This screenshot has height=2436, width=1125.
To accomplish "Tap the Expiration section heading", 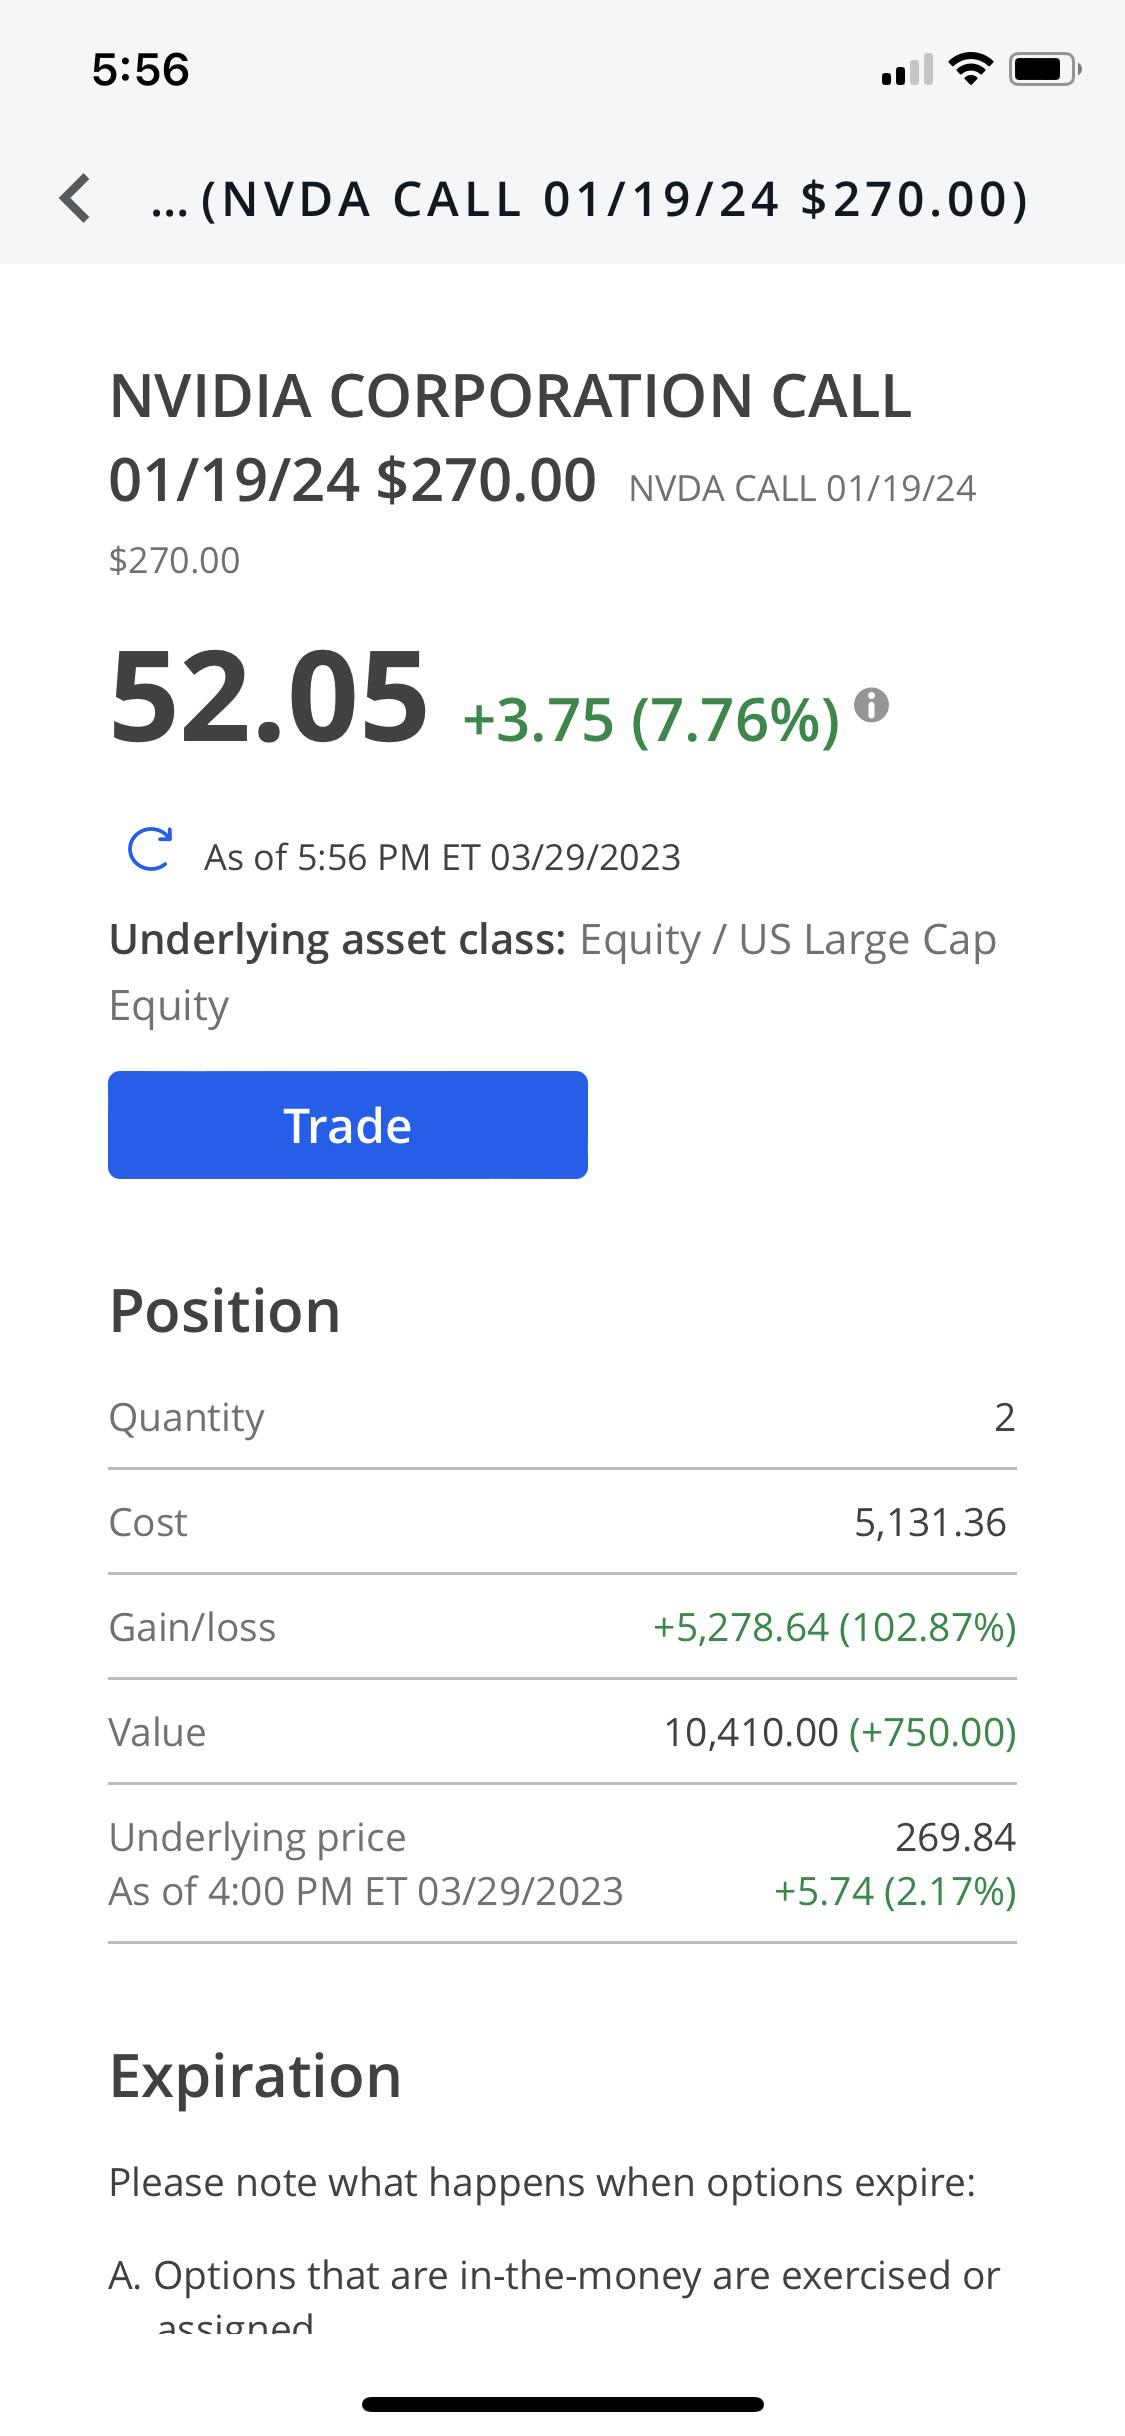I will pos(255,2075).
